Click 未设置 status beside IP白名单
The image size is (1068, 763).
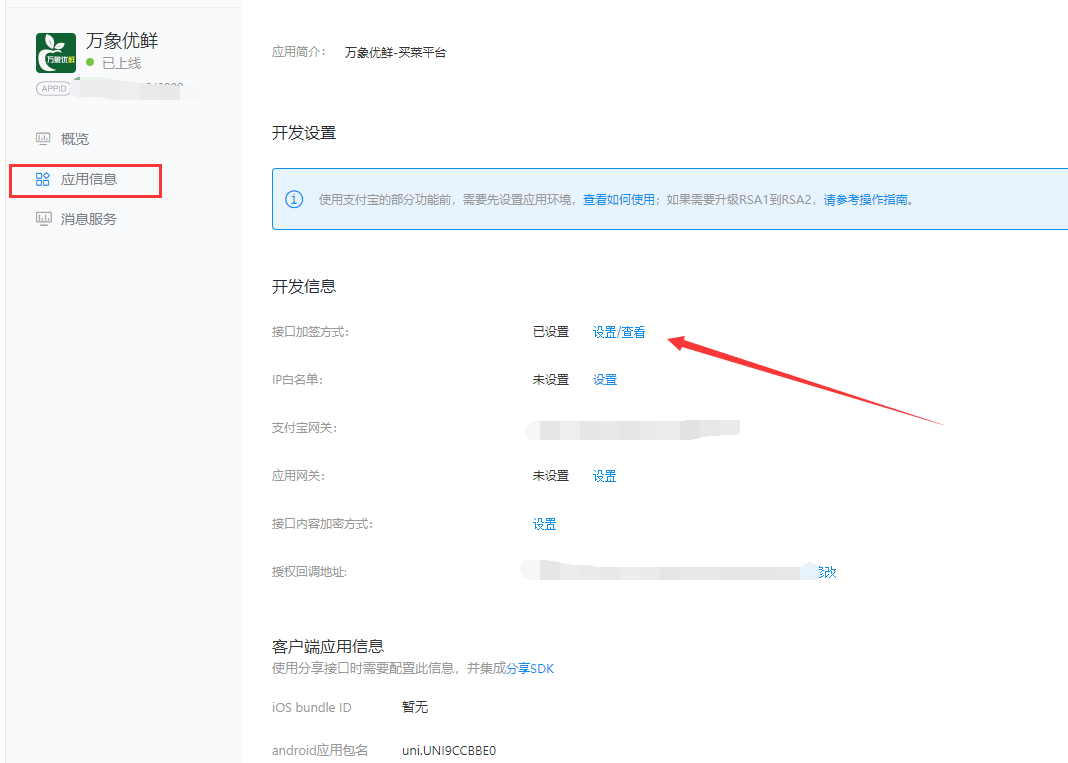click(x=550, y=379)
